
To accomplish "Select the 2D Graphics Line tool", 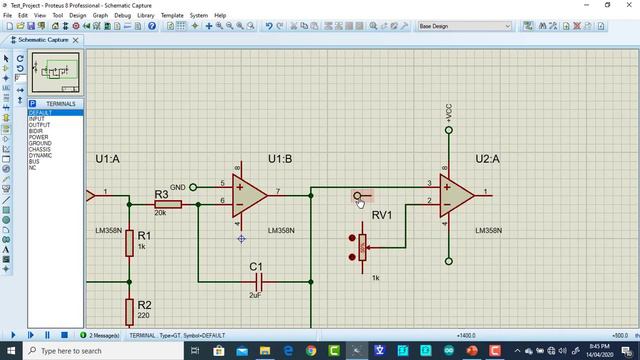I will click(x=6, y=200).
